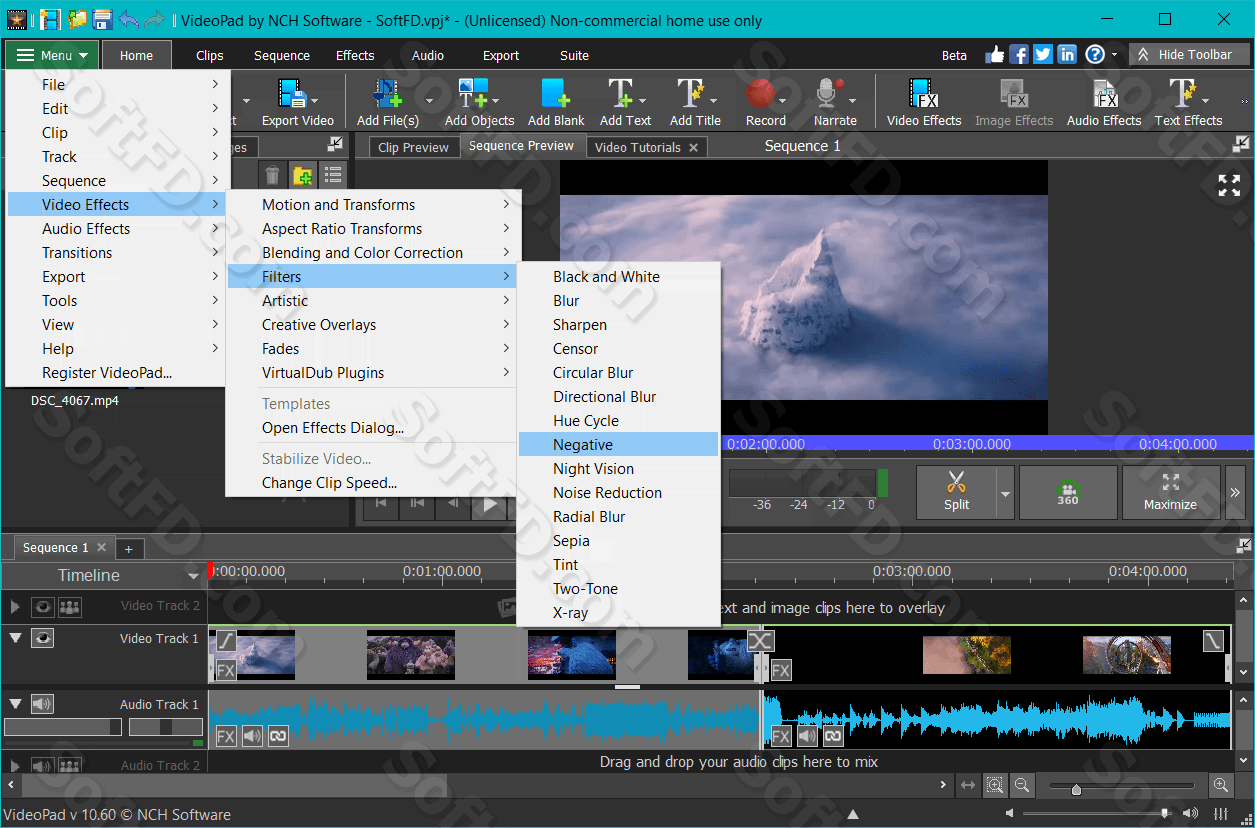Click the fade-in icon on the first video clip
The height and width of the screenshot is (828, 1255).
click(226, 640)
